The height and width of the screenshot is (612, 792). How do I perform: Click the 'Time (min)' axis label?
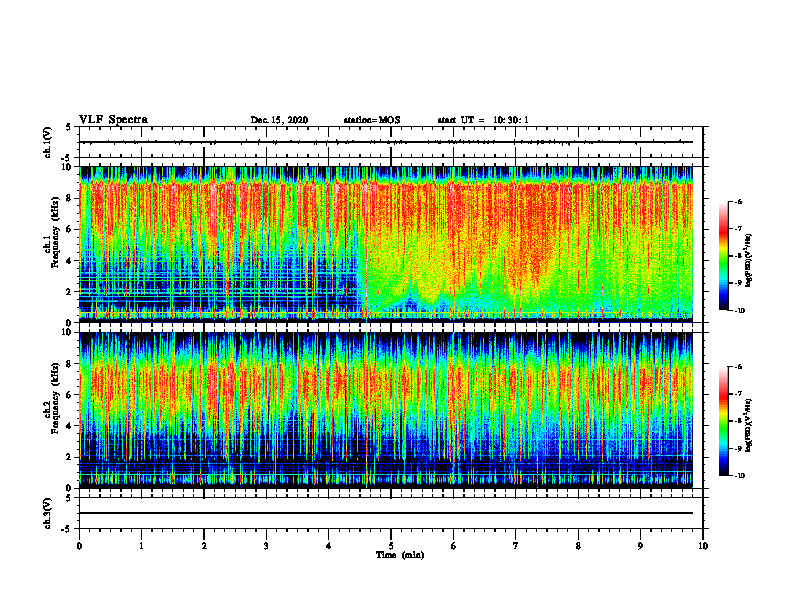coord(400,555)
